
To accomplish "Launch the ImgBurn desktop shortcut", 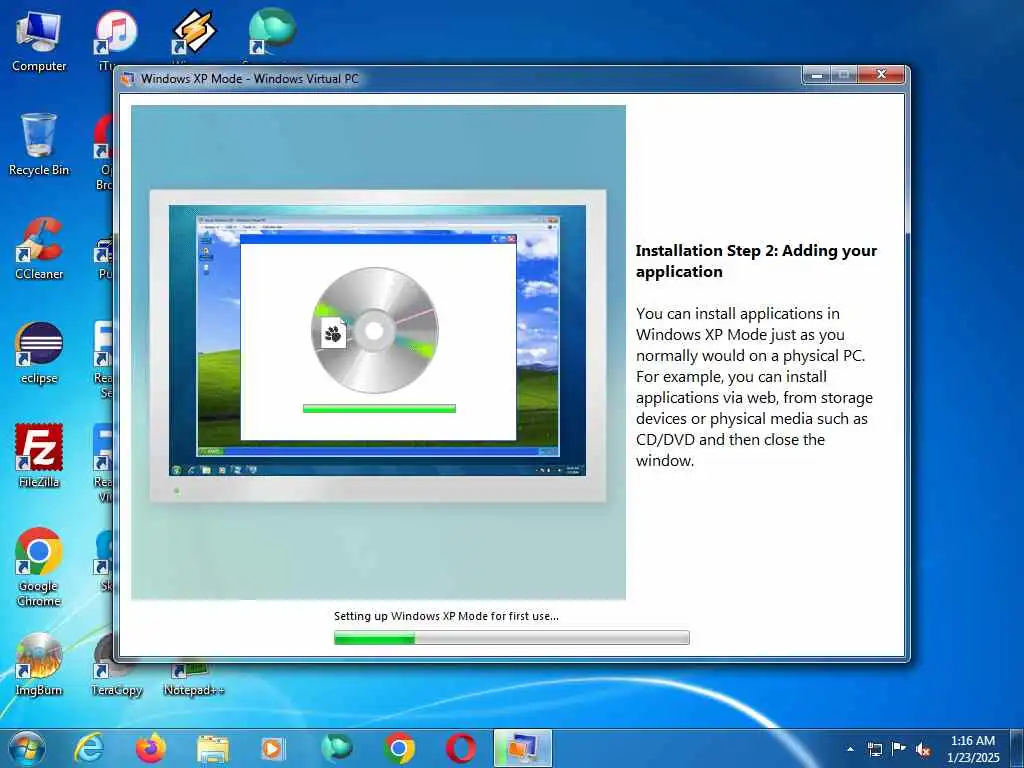I will (39, 664).
